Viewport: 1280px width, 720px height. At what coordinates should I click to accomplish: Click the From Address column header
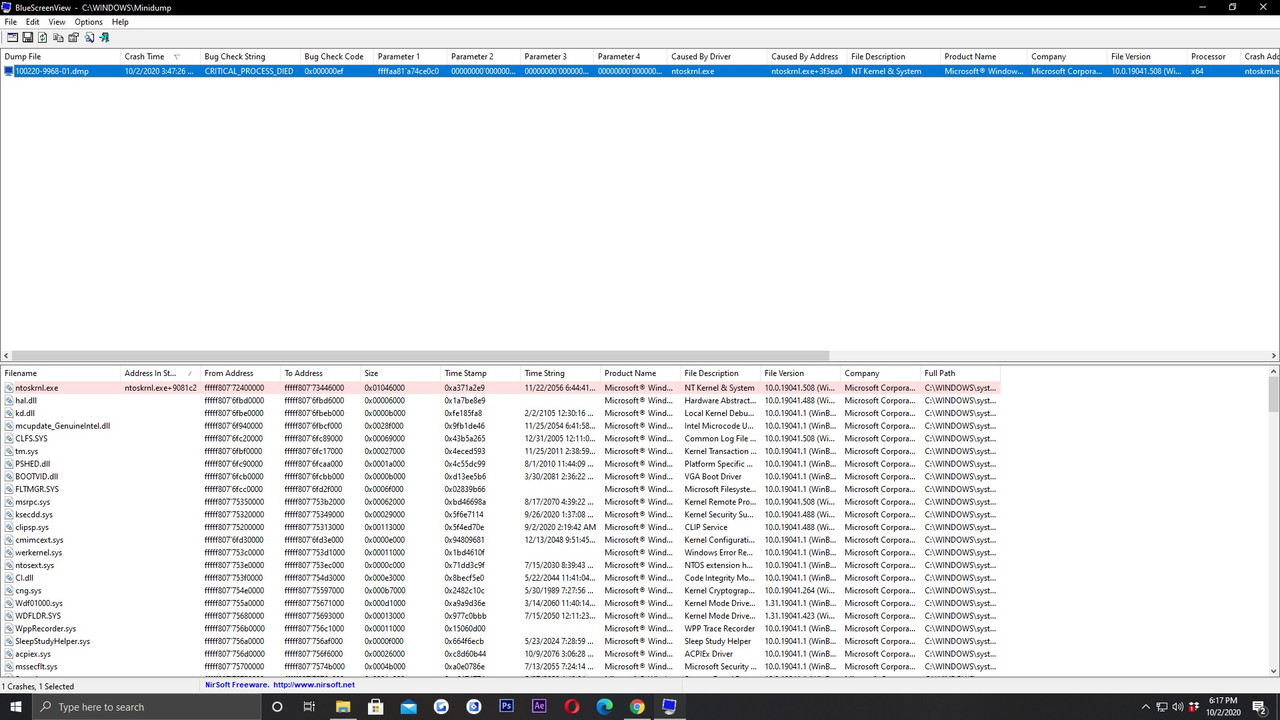240,373
